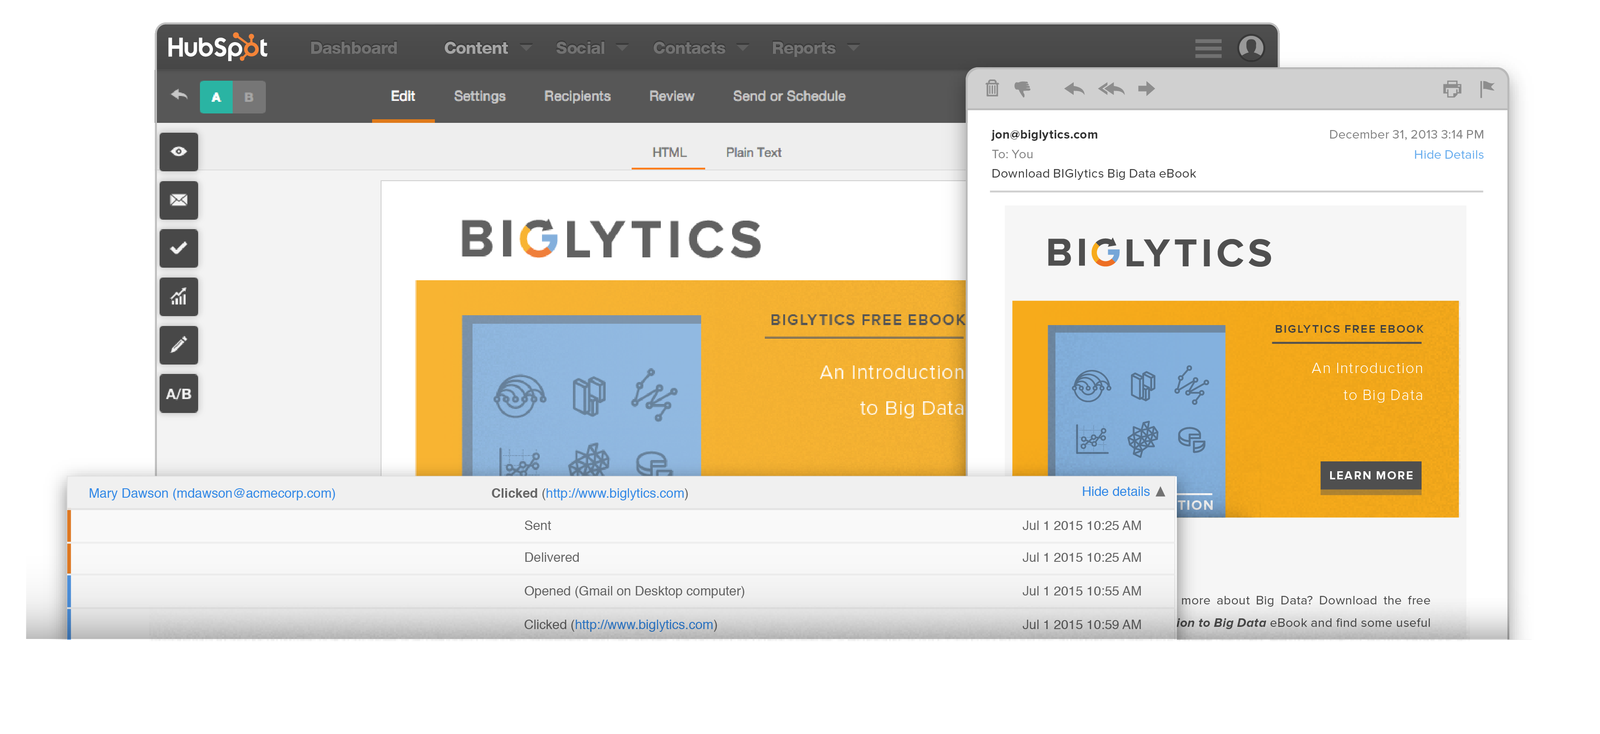Open the Dashboard menu item
This screenshot has width=1600, height=734.
tap(353, 48)
